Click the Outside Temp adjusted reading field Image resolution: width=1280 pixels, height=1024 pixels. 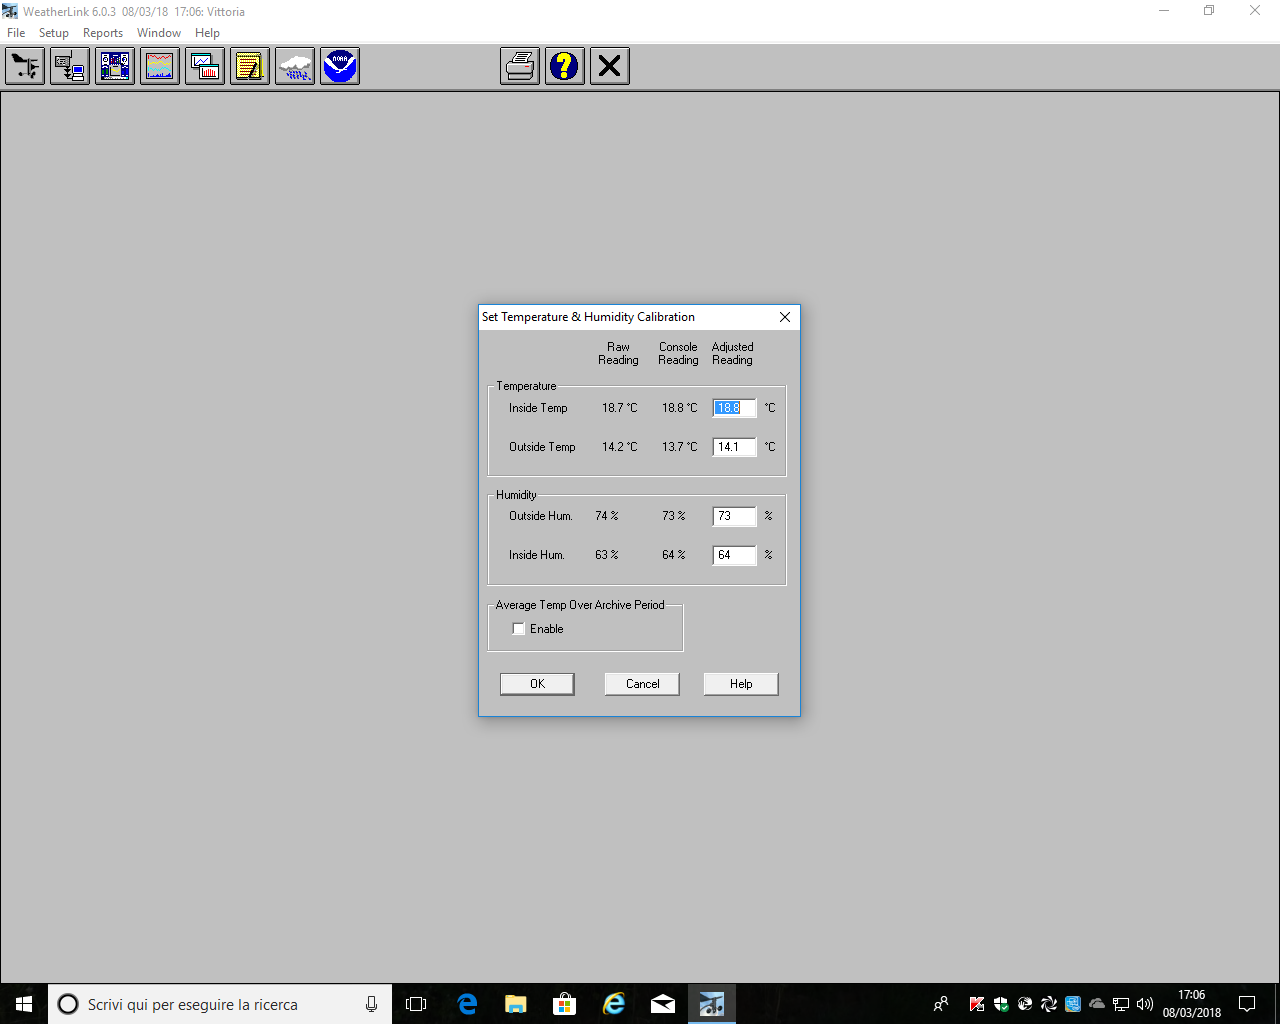point(734,447)
